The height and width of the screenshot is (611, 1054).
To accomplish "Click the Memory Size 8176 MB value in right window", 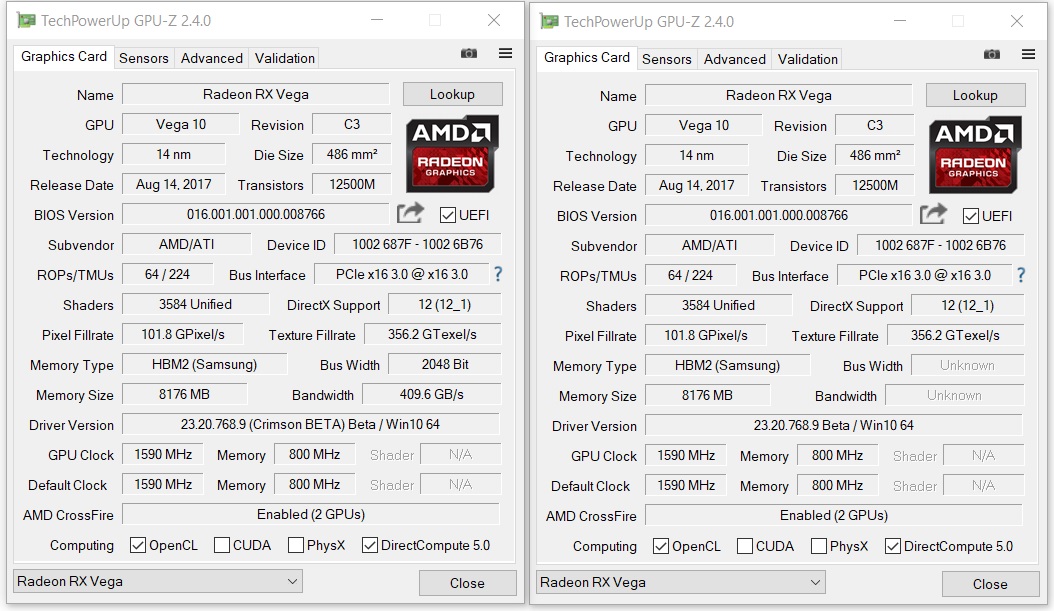I will coord(707,395).
